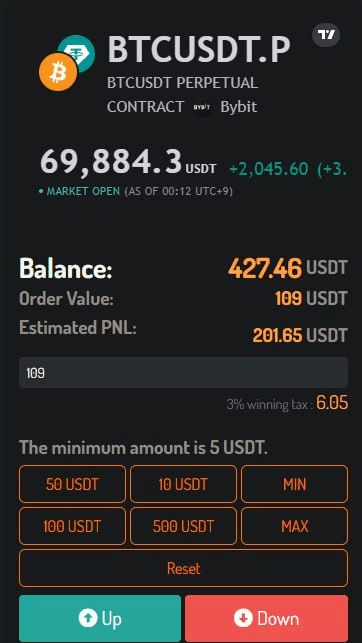This screenshot has width=362, height=643.
Task: Reset the order amount
Action: coord(183,568)
